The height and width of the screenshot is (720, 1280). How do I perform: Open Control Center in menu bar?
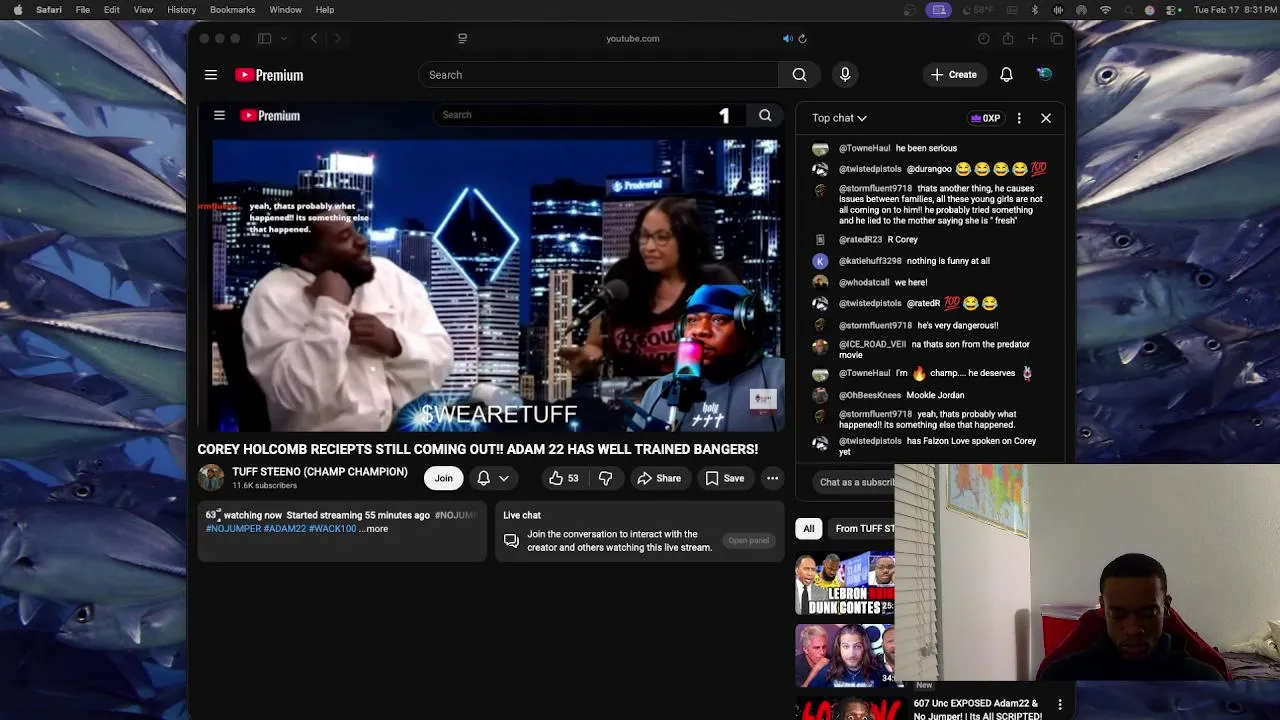point(1174,10)
